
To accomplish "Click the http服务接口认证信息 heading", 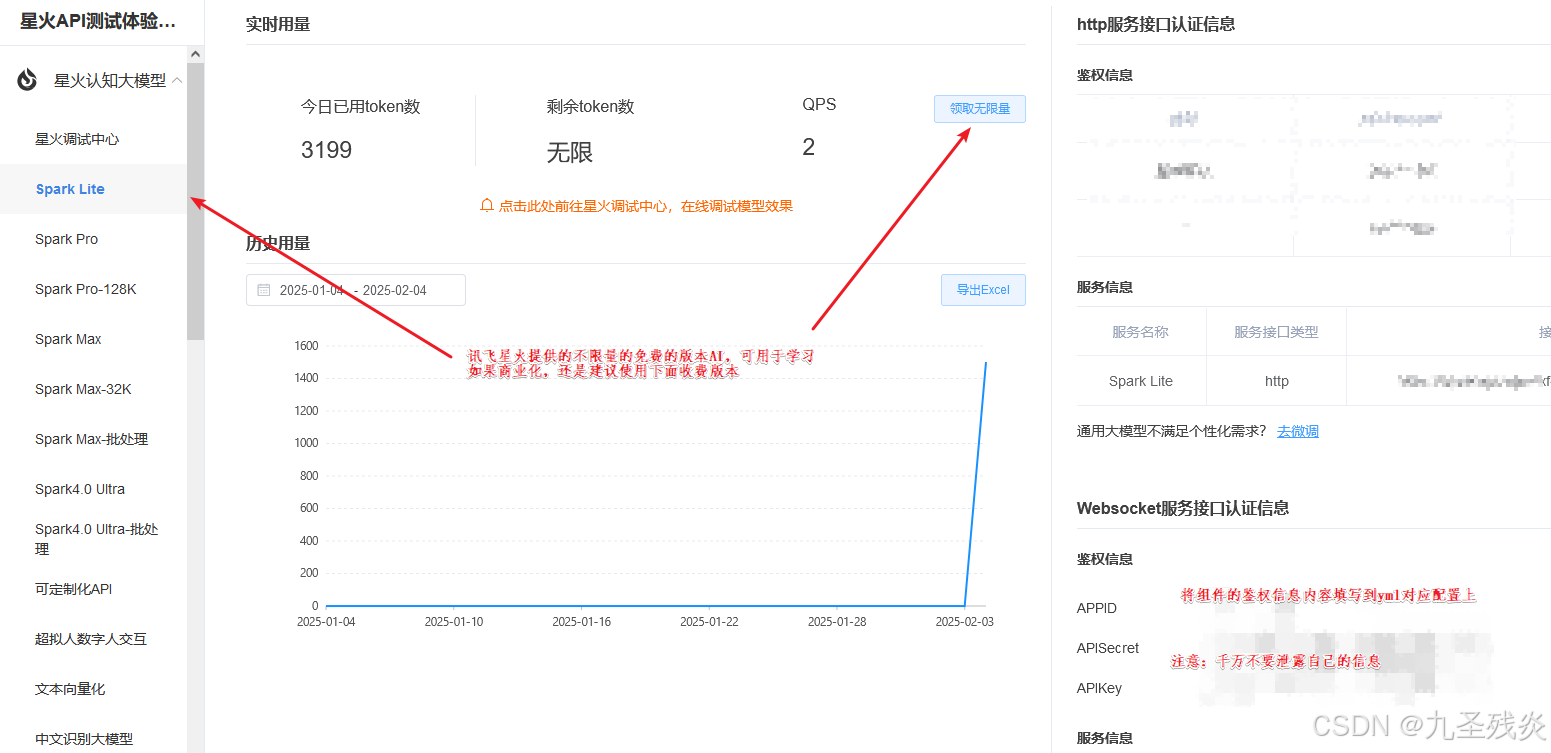I will (1156, 24).
